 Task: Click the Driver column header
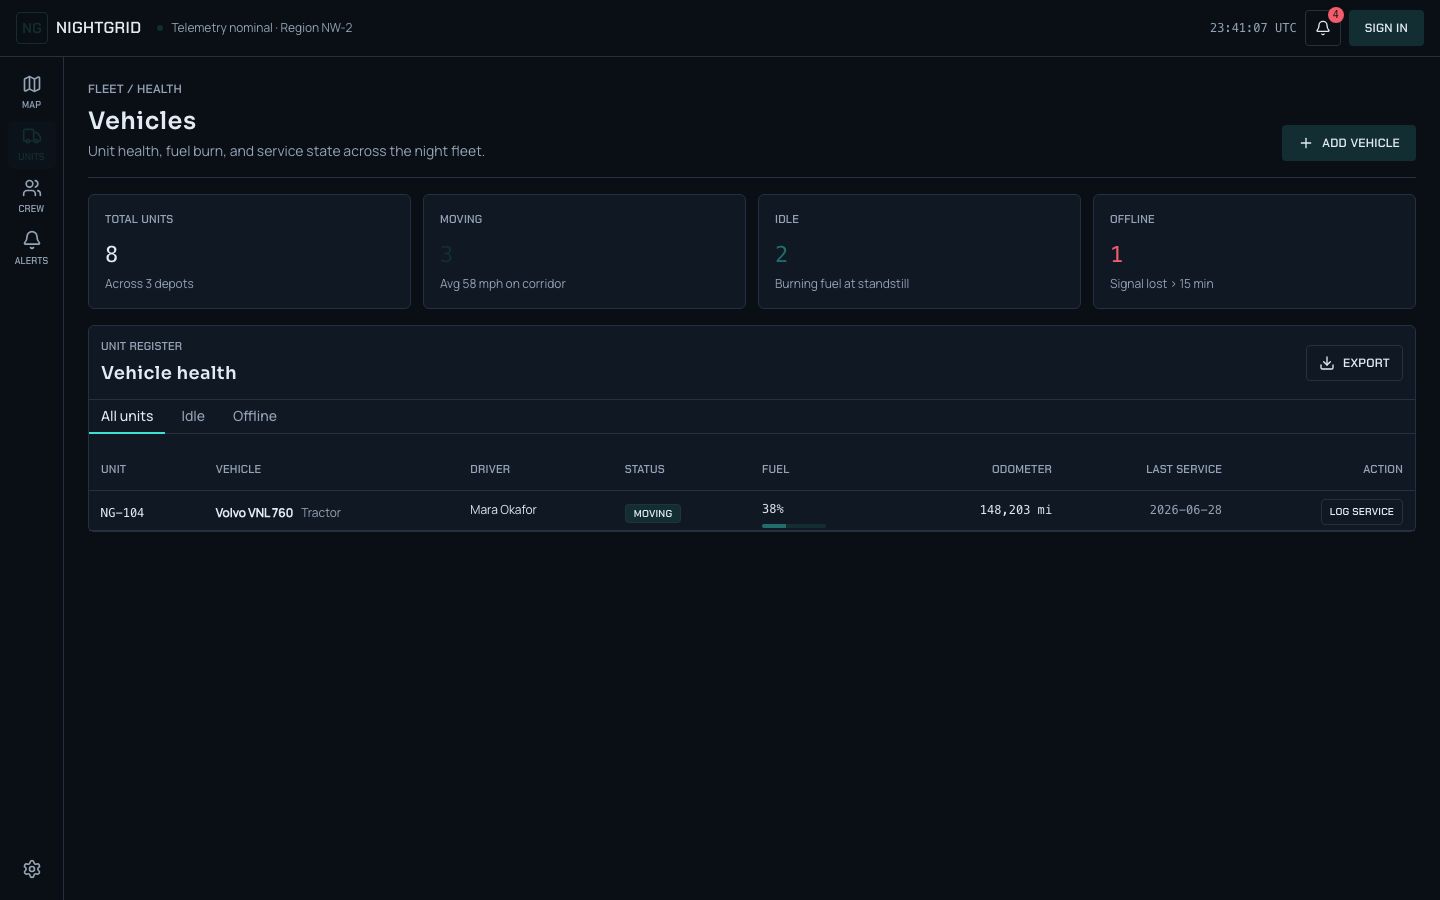click(490, 469)
